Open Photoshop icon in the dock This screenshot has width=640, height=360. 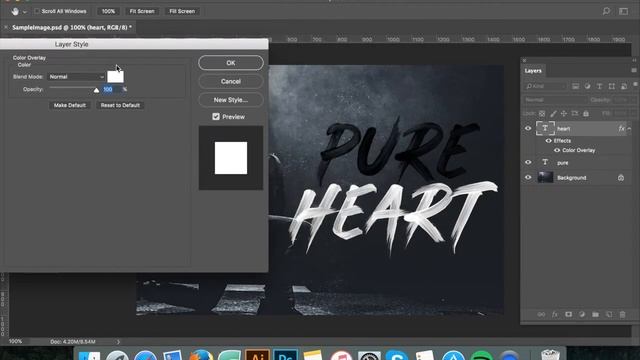285,355
